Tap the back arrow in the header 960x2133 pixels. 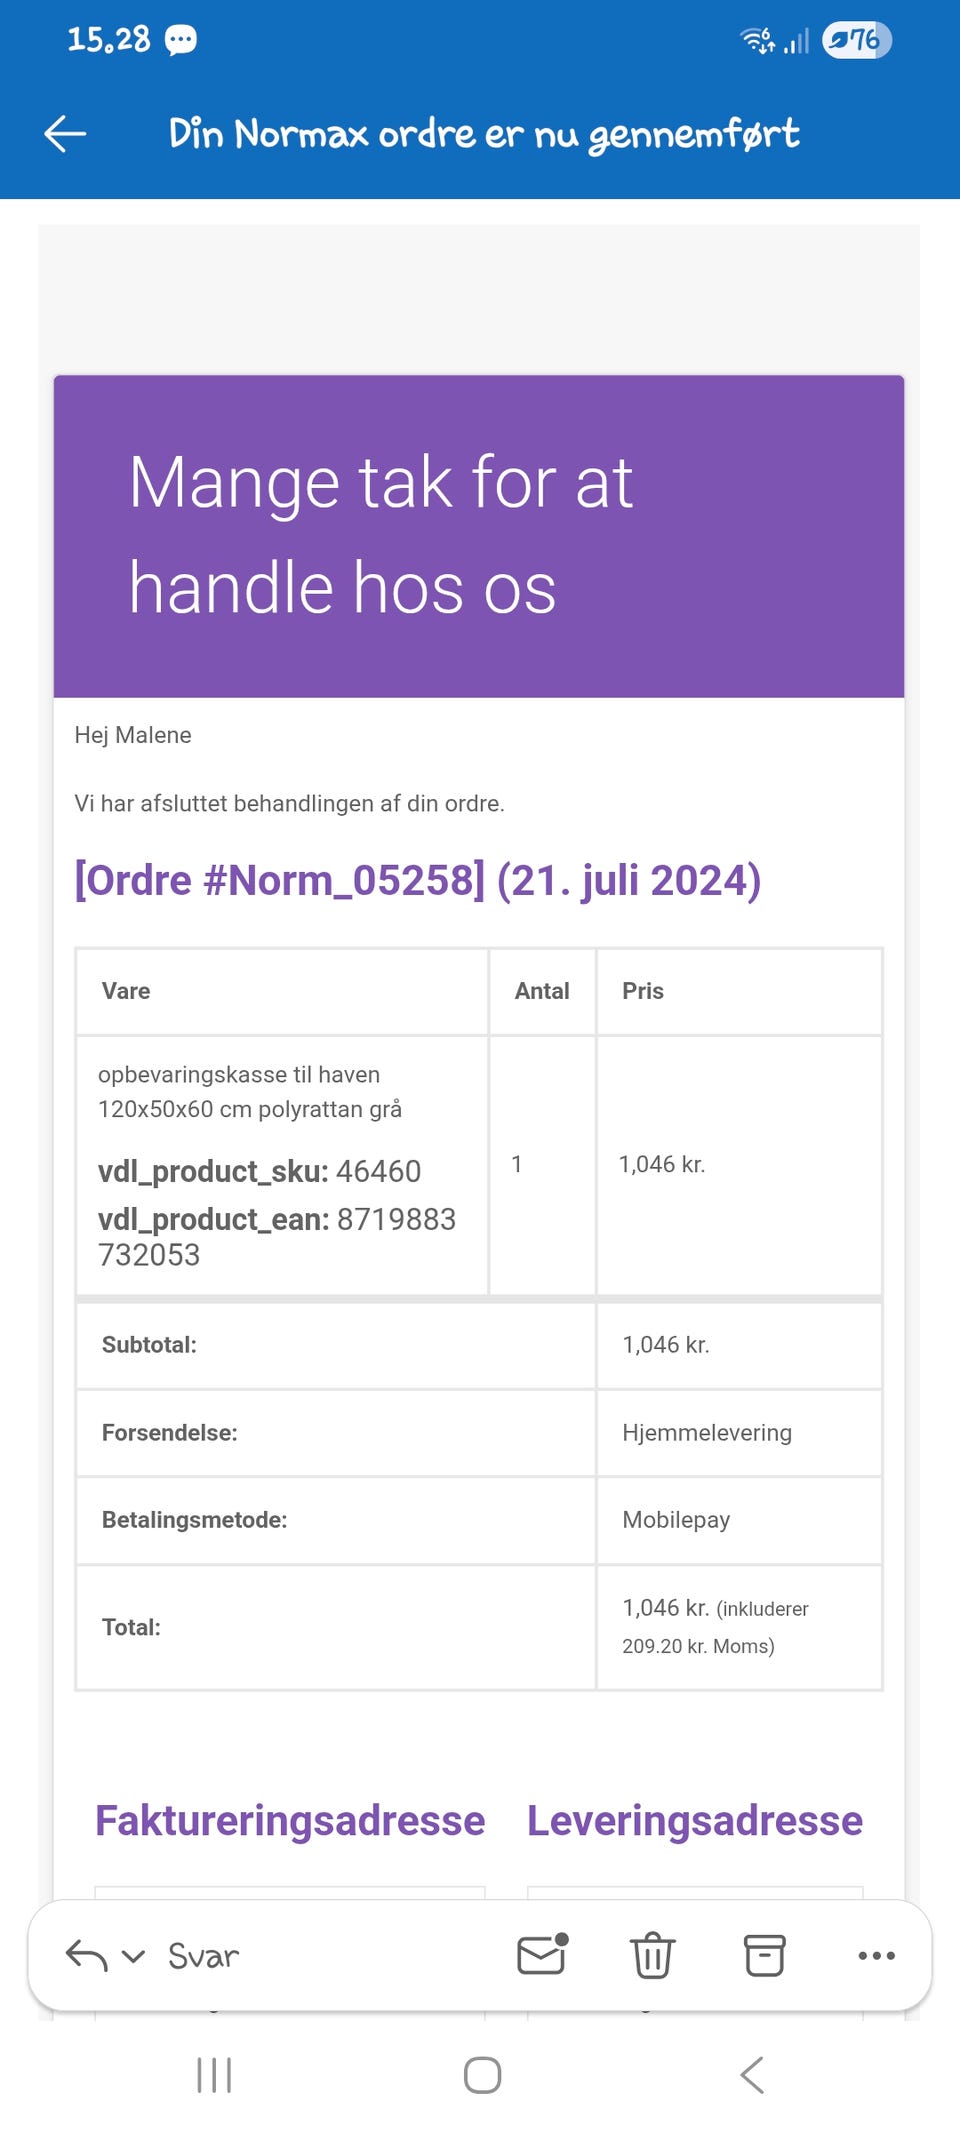(66, 133)
